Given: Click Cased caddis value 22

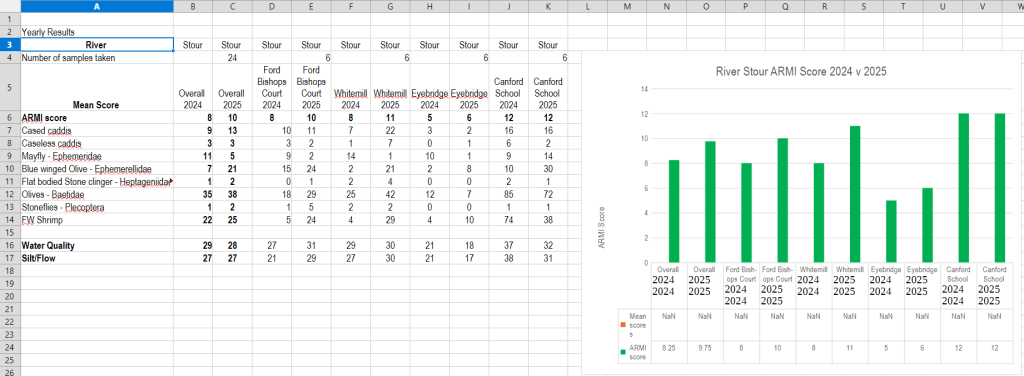Looking at the screenshot, I should (x=390, y=131).
